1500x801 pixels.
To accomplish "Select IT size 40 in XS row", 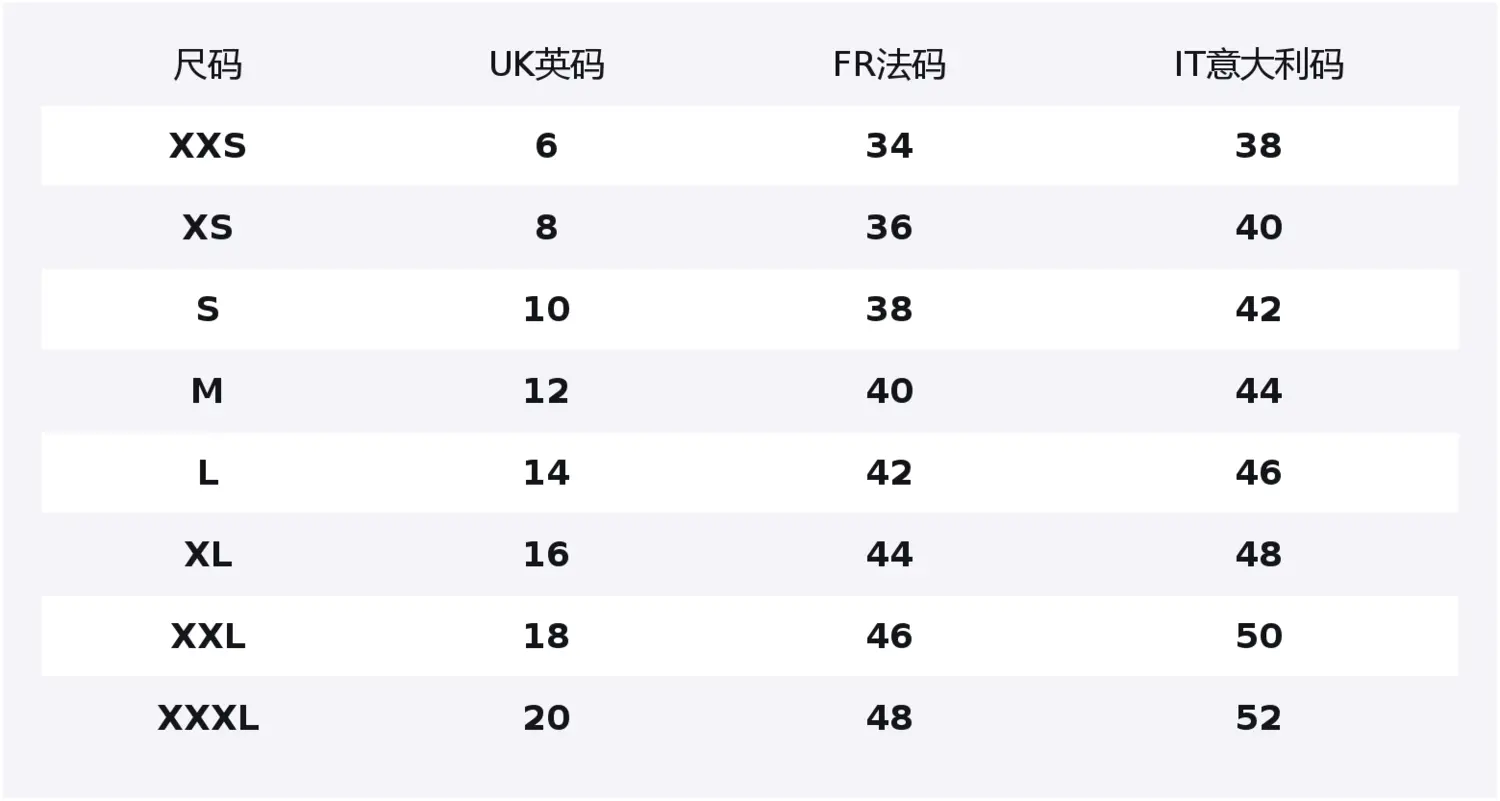I will (1258, 228).
